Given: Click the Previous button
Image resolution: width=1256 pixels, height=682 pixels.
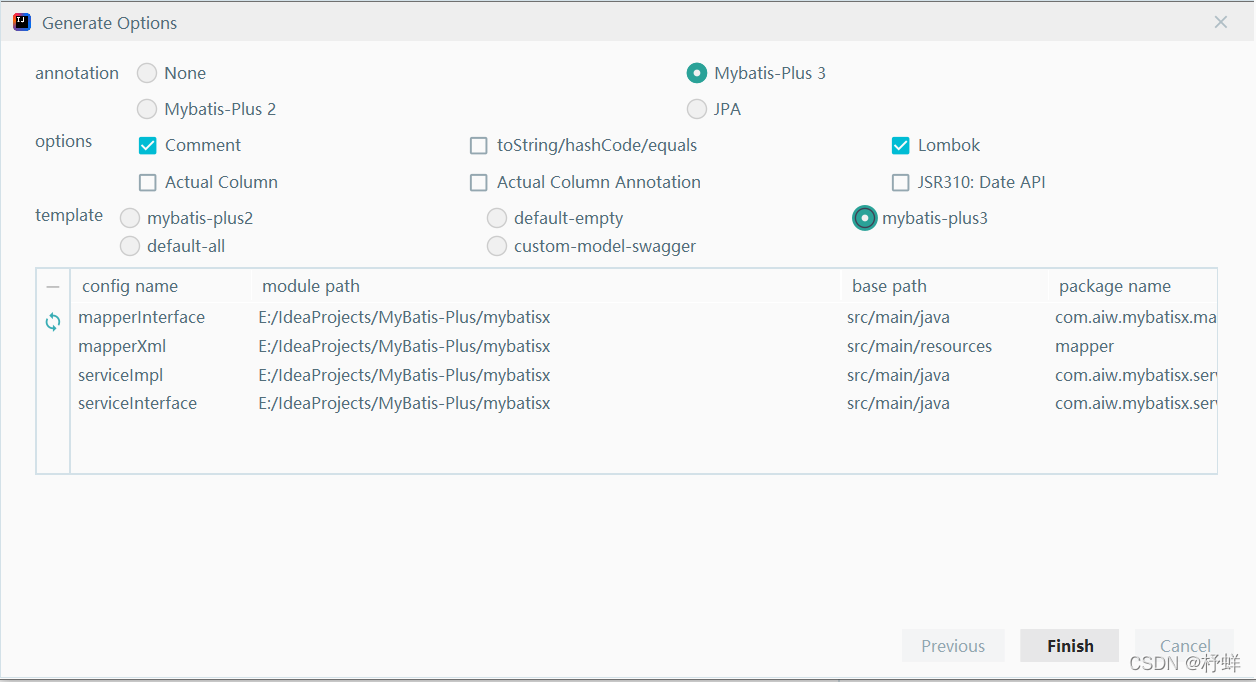Looking at the screenshot, I should click(953, 646).
